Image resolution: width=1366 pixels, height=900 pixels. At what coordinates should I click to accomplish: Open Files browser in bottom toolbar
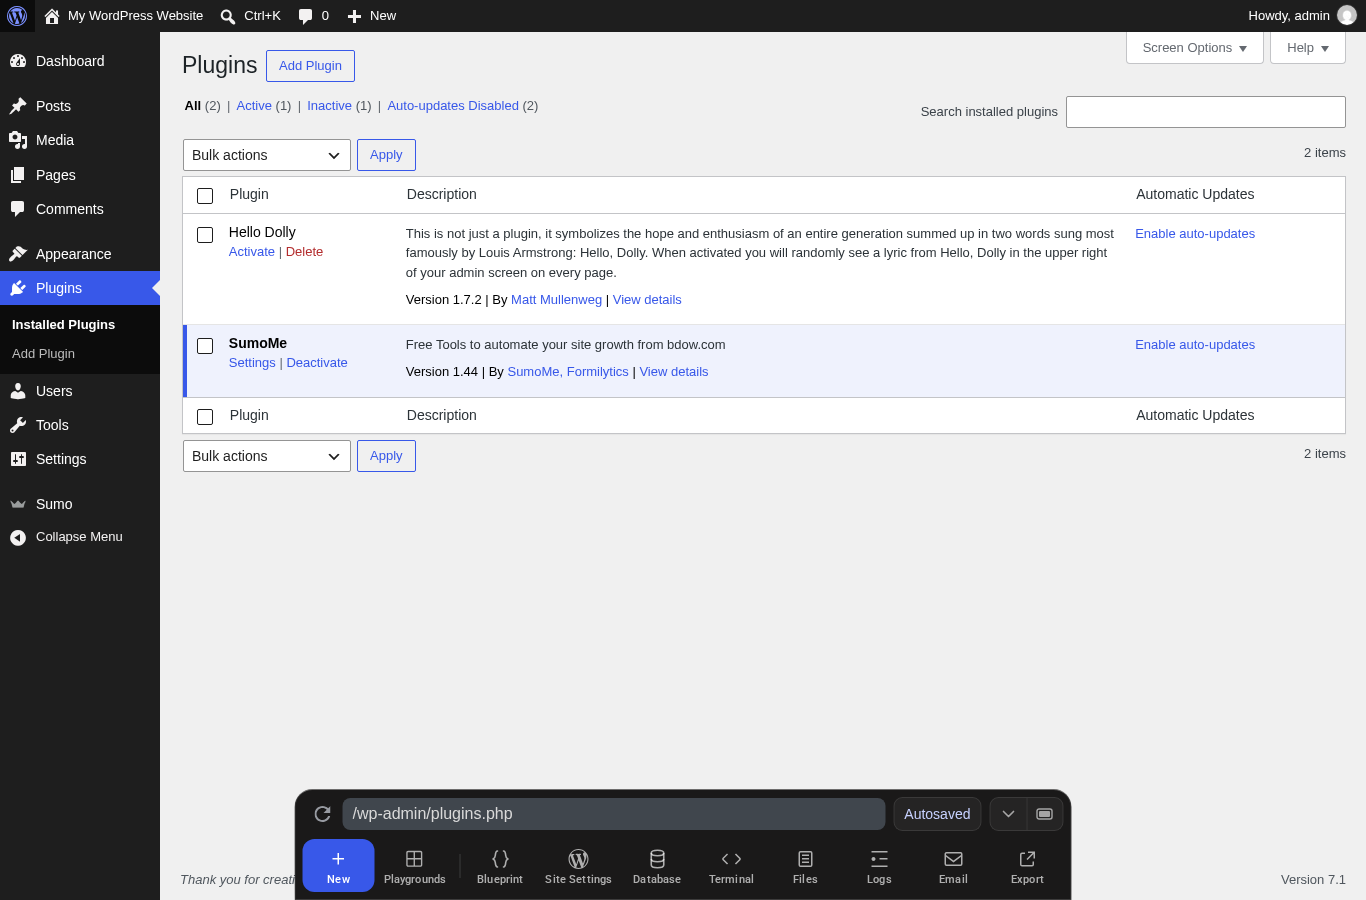(805, 866)
